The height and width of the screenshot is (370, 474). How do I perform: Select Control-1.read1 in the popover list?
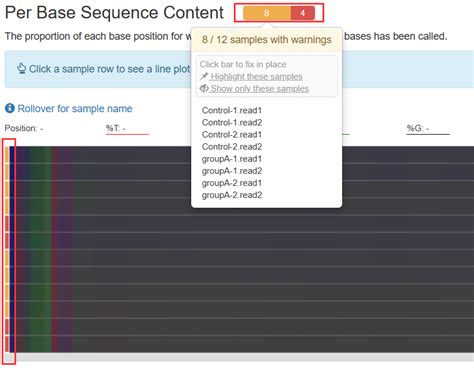[x=232, y=110]
